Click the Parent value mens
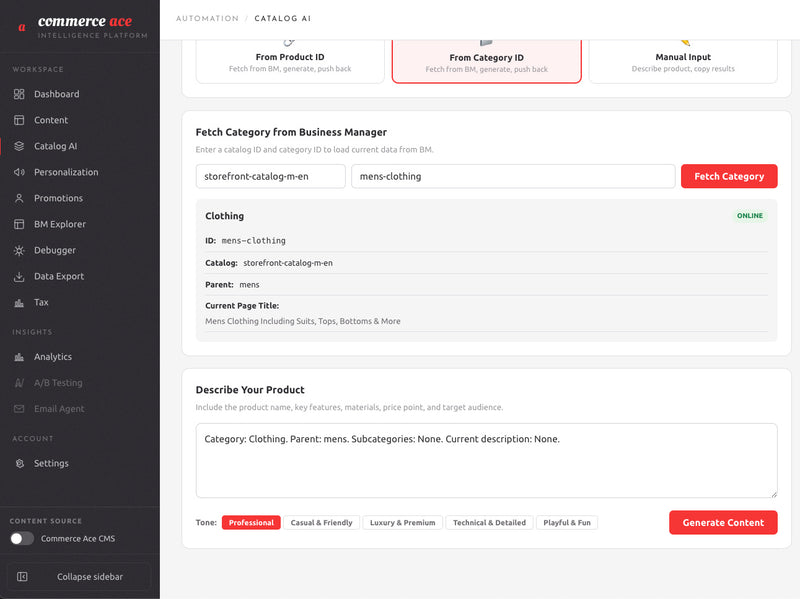Screen dimensions: 800x599 point(249,285)
